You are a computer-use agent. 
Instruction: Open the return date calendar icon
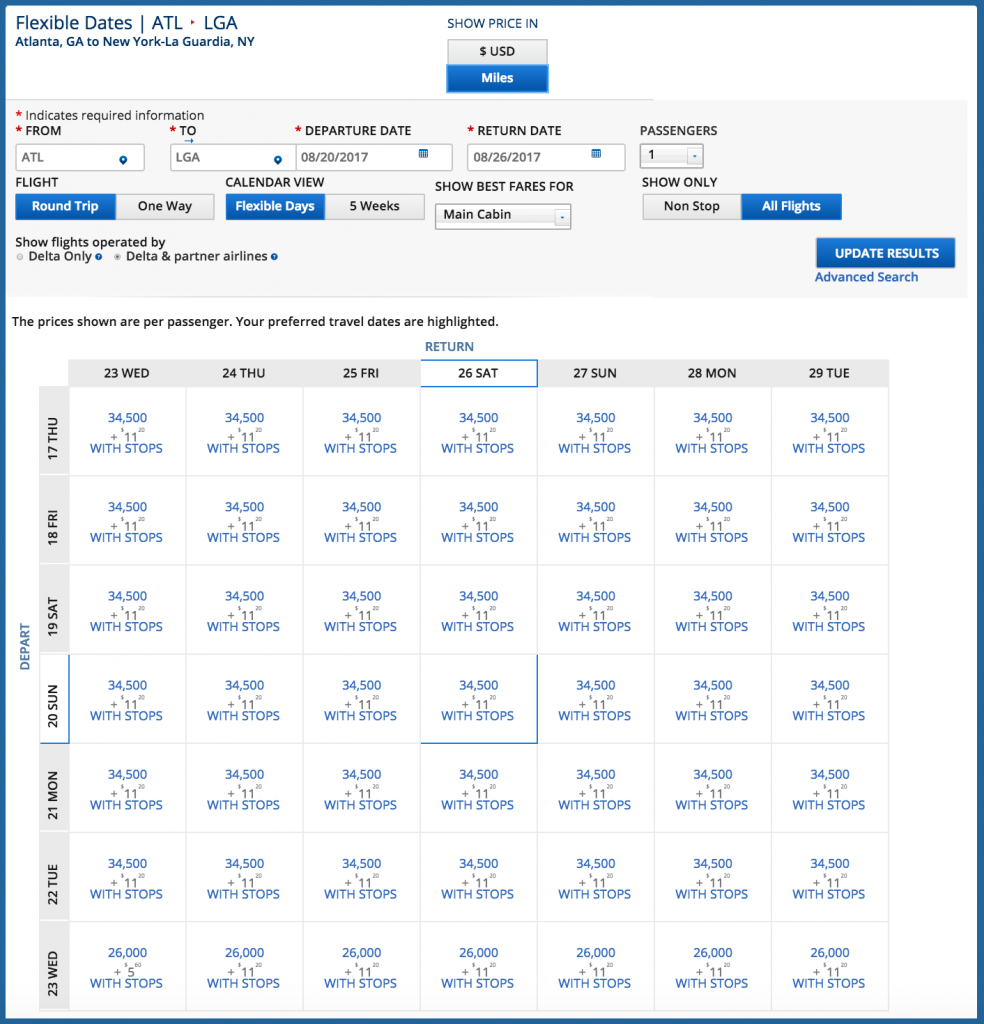(595, 153)
